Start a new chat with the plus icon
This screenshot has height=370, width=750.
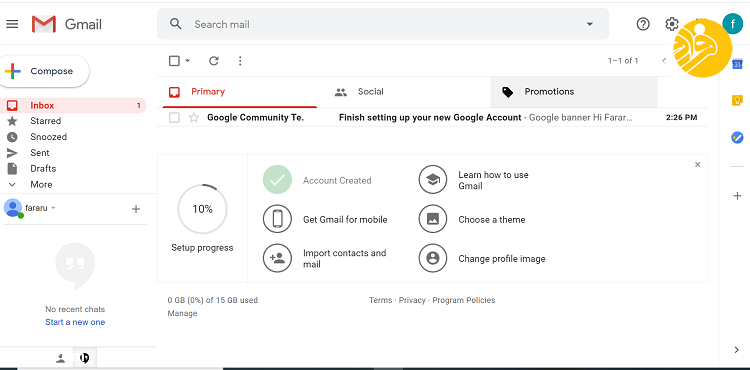pos(136,209)
